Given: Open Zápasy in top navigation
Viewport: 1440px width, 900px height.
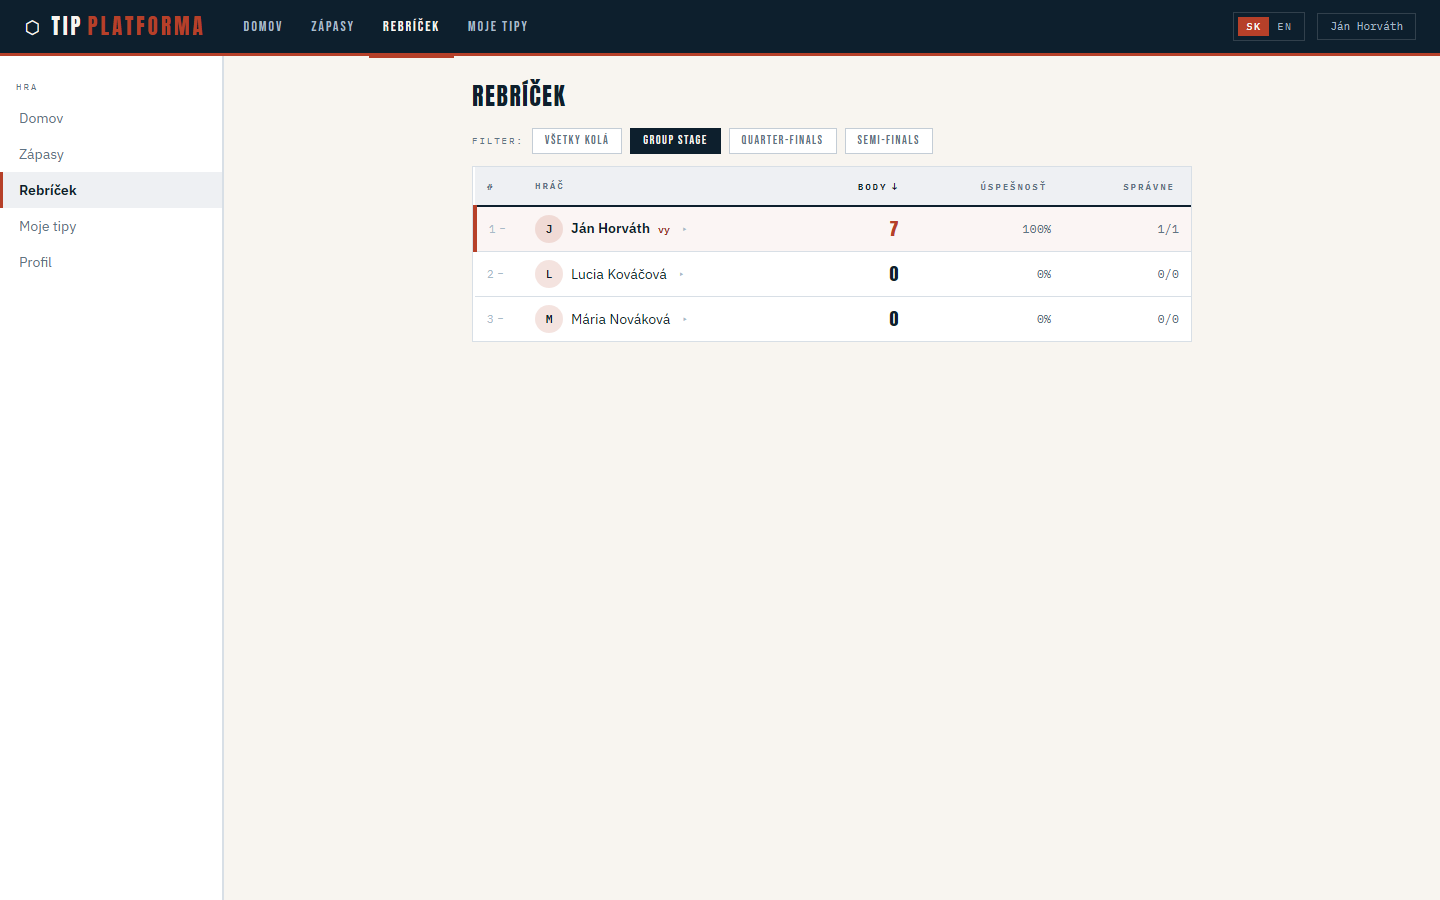Looking at the screenshot, I should click(x=332, y=27).
